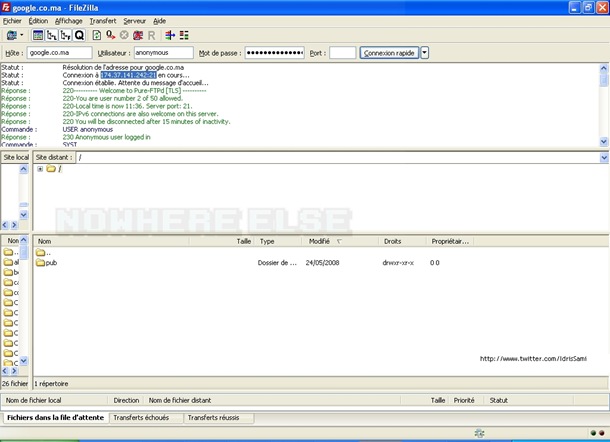Viewport: 610px width, 442px height.
Task: Click the red activity indicator light
Action: tap(602, 433)
